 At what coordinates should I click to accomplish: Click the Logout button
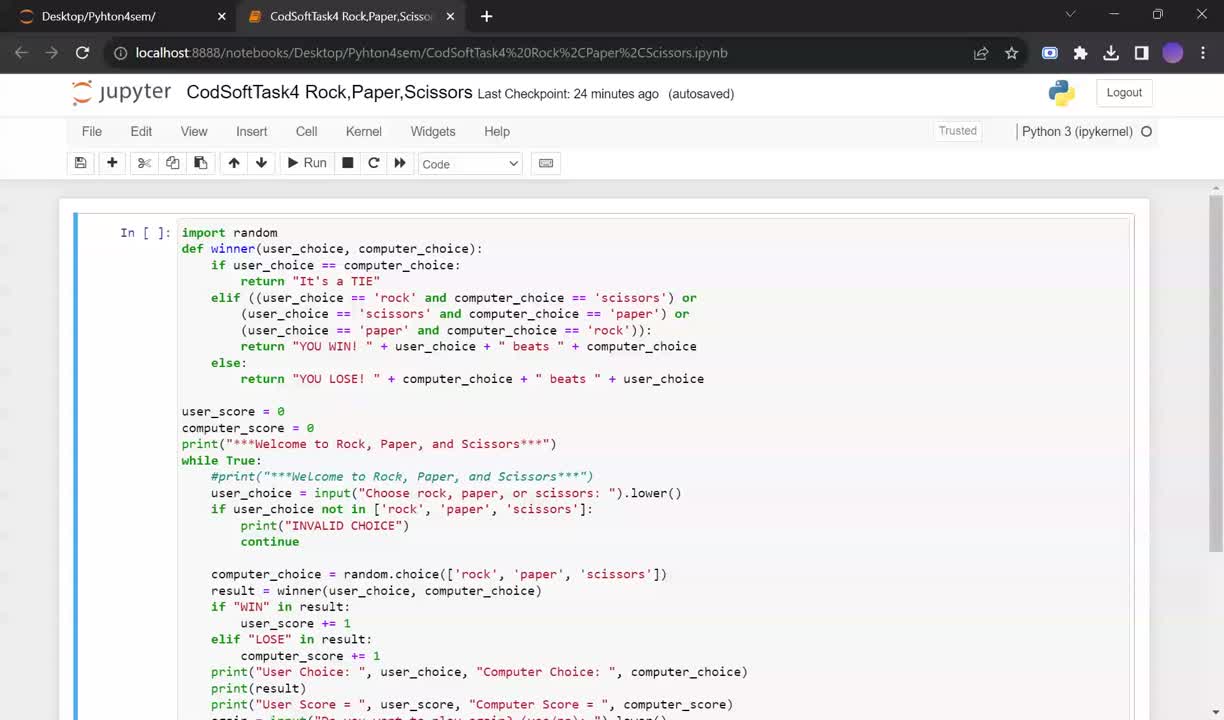(x=1124, y=93)
